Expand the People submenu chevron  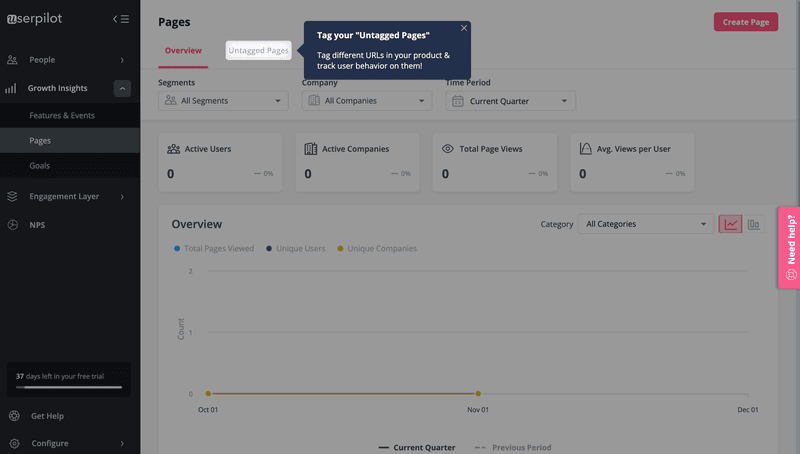click(x=122, y=60)
